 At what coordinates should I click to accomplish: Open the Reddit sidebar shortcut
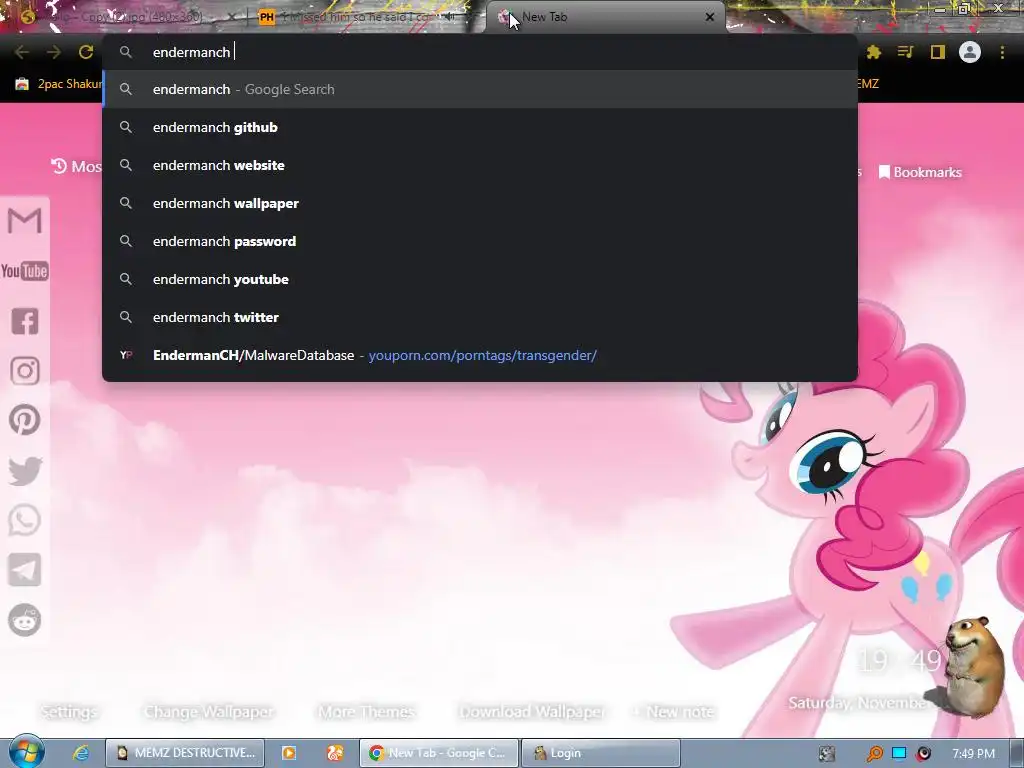(x=25, y=620)
